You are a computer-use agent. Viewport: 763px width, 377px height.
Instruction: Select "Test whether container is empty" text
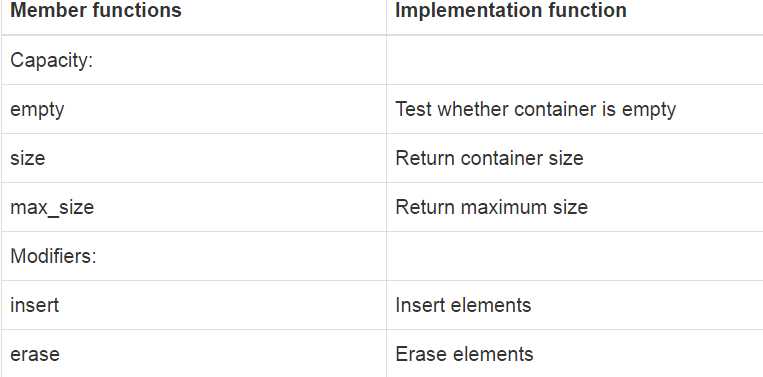535,109
